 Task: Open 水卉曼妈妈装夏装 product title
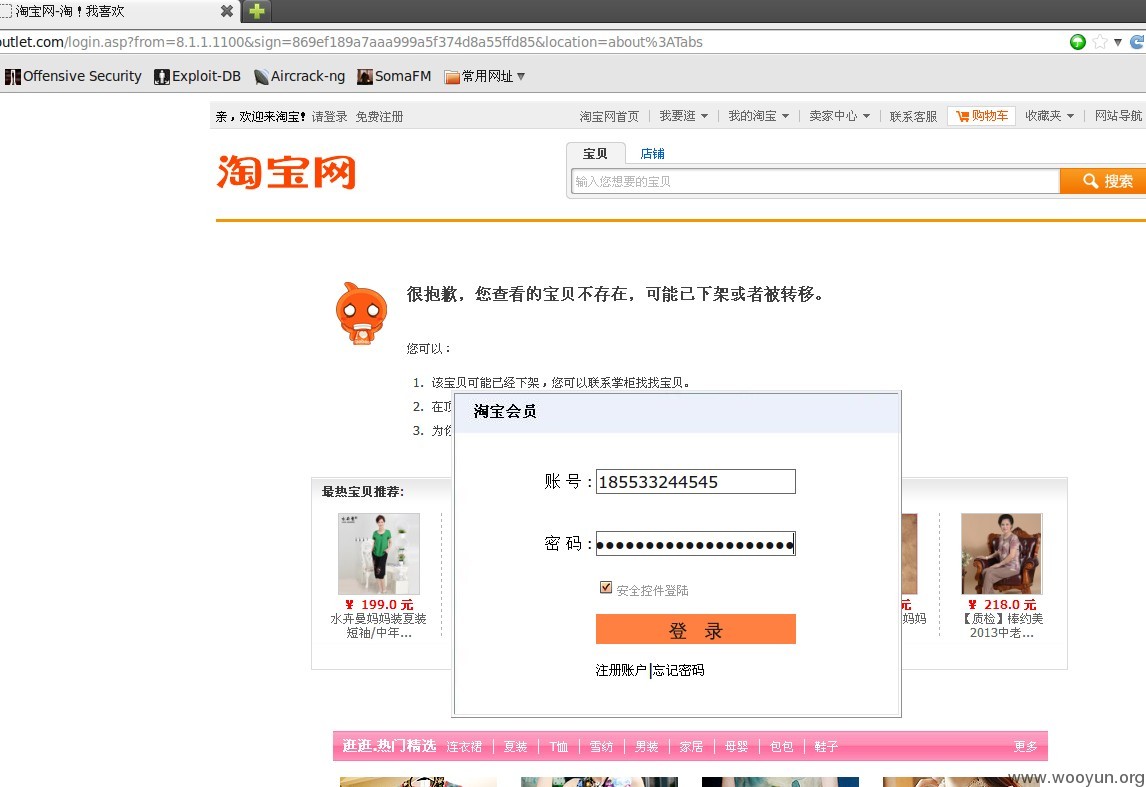point(379,626)
